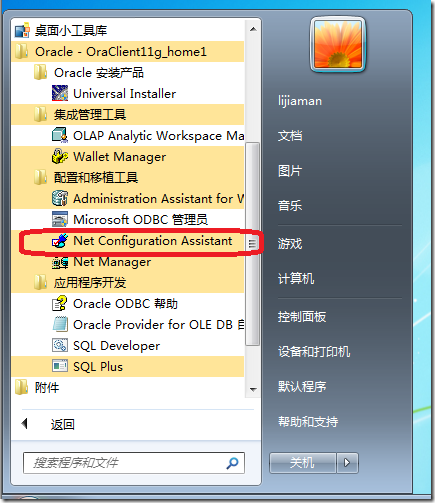Screen dimensions: 435x503
Task: Launch Microsoft ODBC 管理员 entry text
Action: pos(141,220)
